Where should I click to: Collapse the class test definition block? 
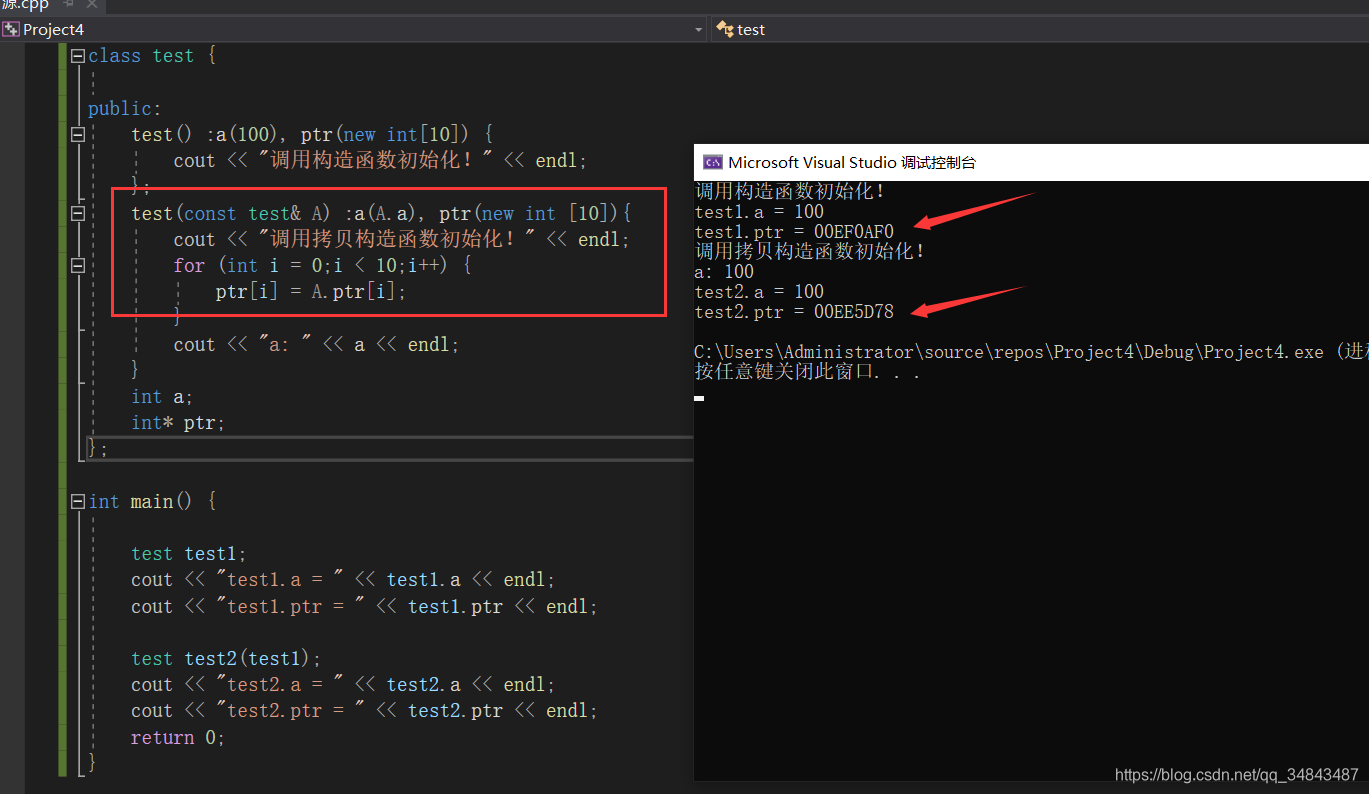[78, 57]
